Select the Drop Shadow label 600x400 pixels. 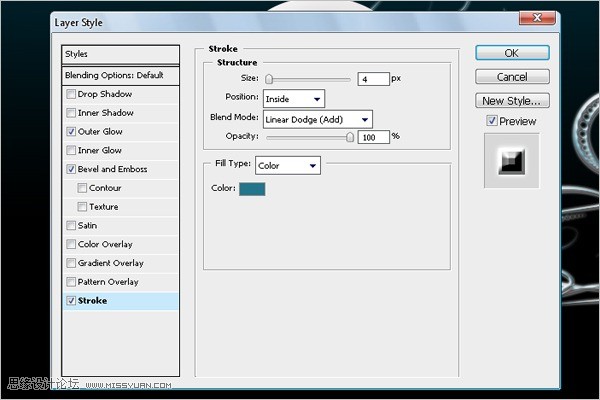coord(105,94)
